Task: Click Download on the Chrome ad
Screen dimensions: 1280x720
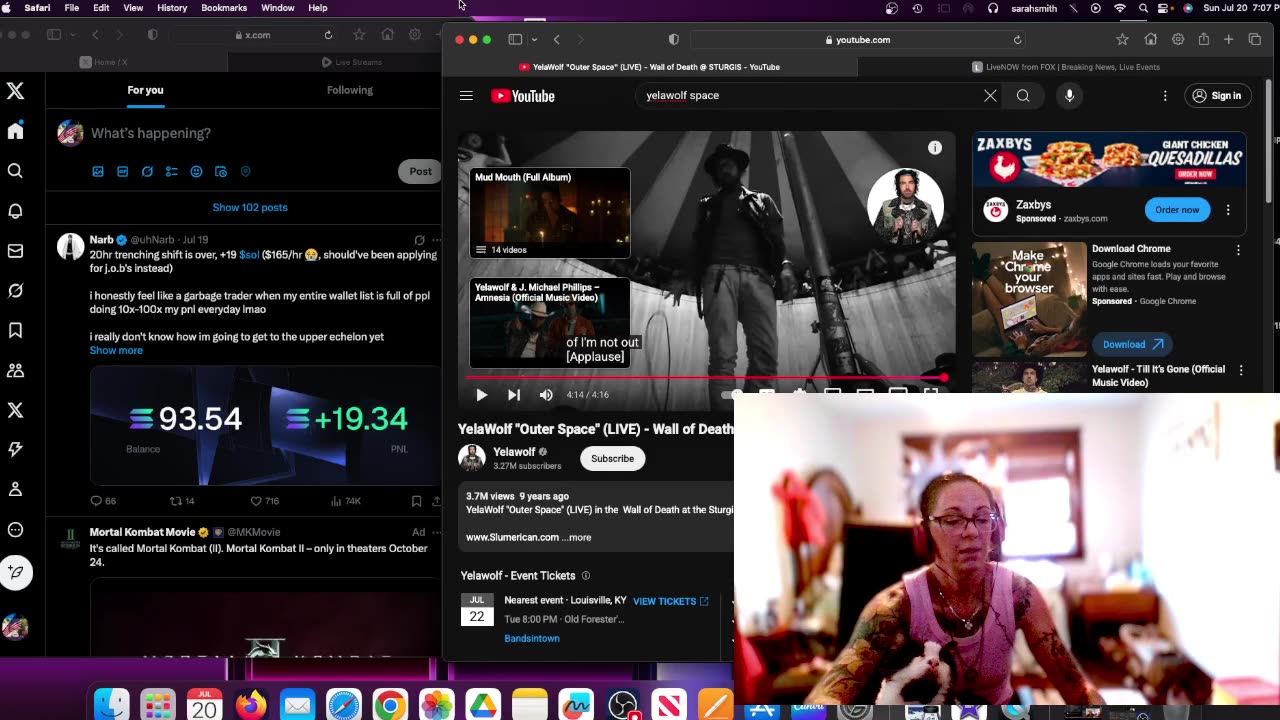Action: click(x=1132, y=345)
